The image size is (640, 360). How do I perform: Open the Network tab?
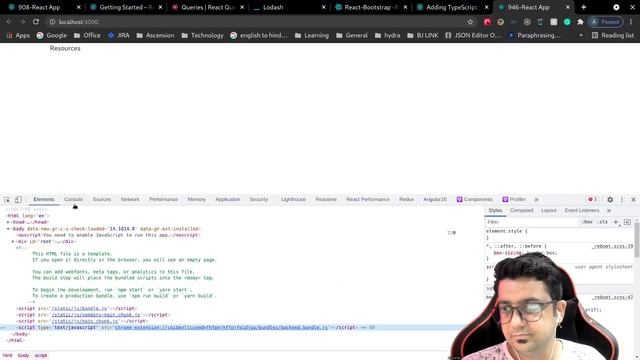(x=130, y=200)
